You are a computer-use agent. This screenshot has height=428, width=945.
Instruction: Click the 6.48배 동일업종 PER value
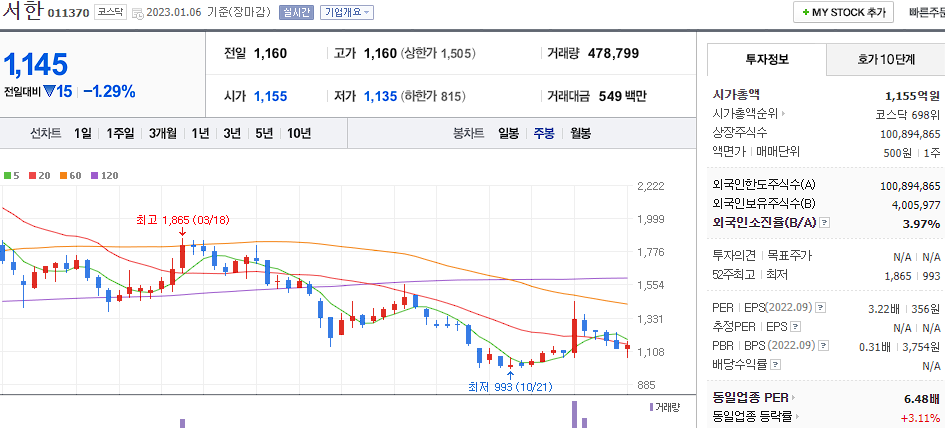coord(922,398)
